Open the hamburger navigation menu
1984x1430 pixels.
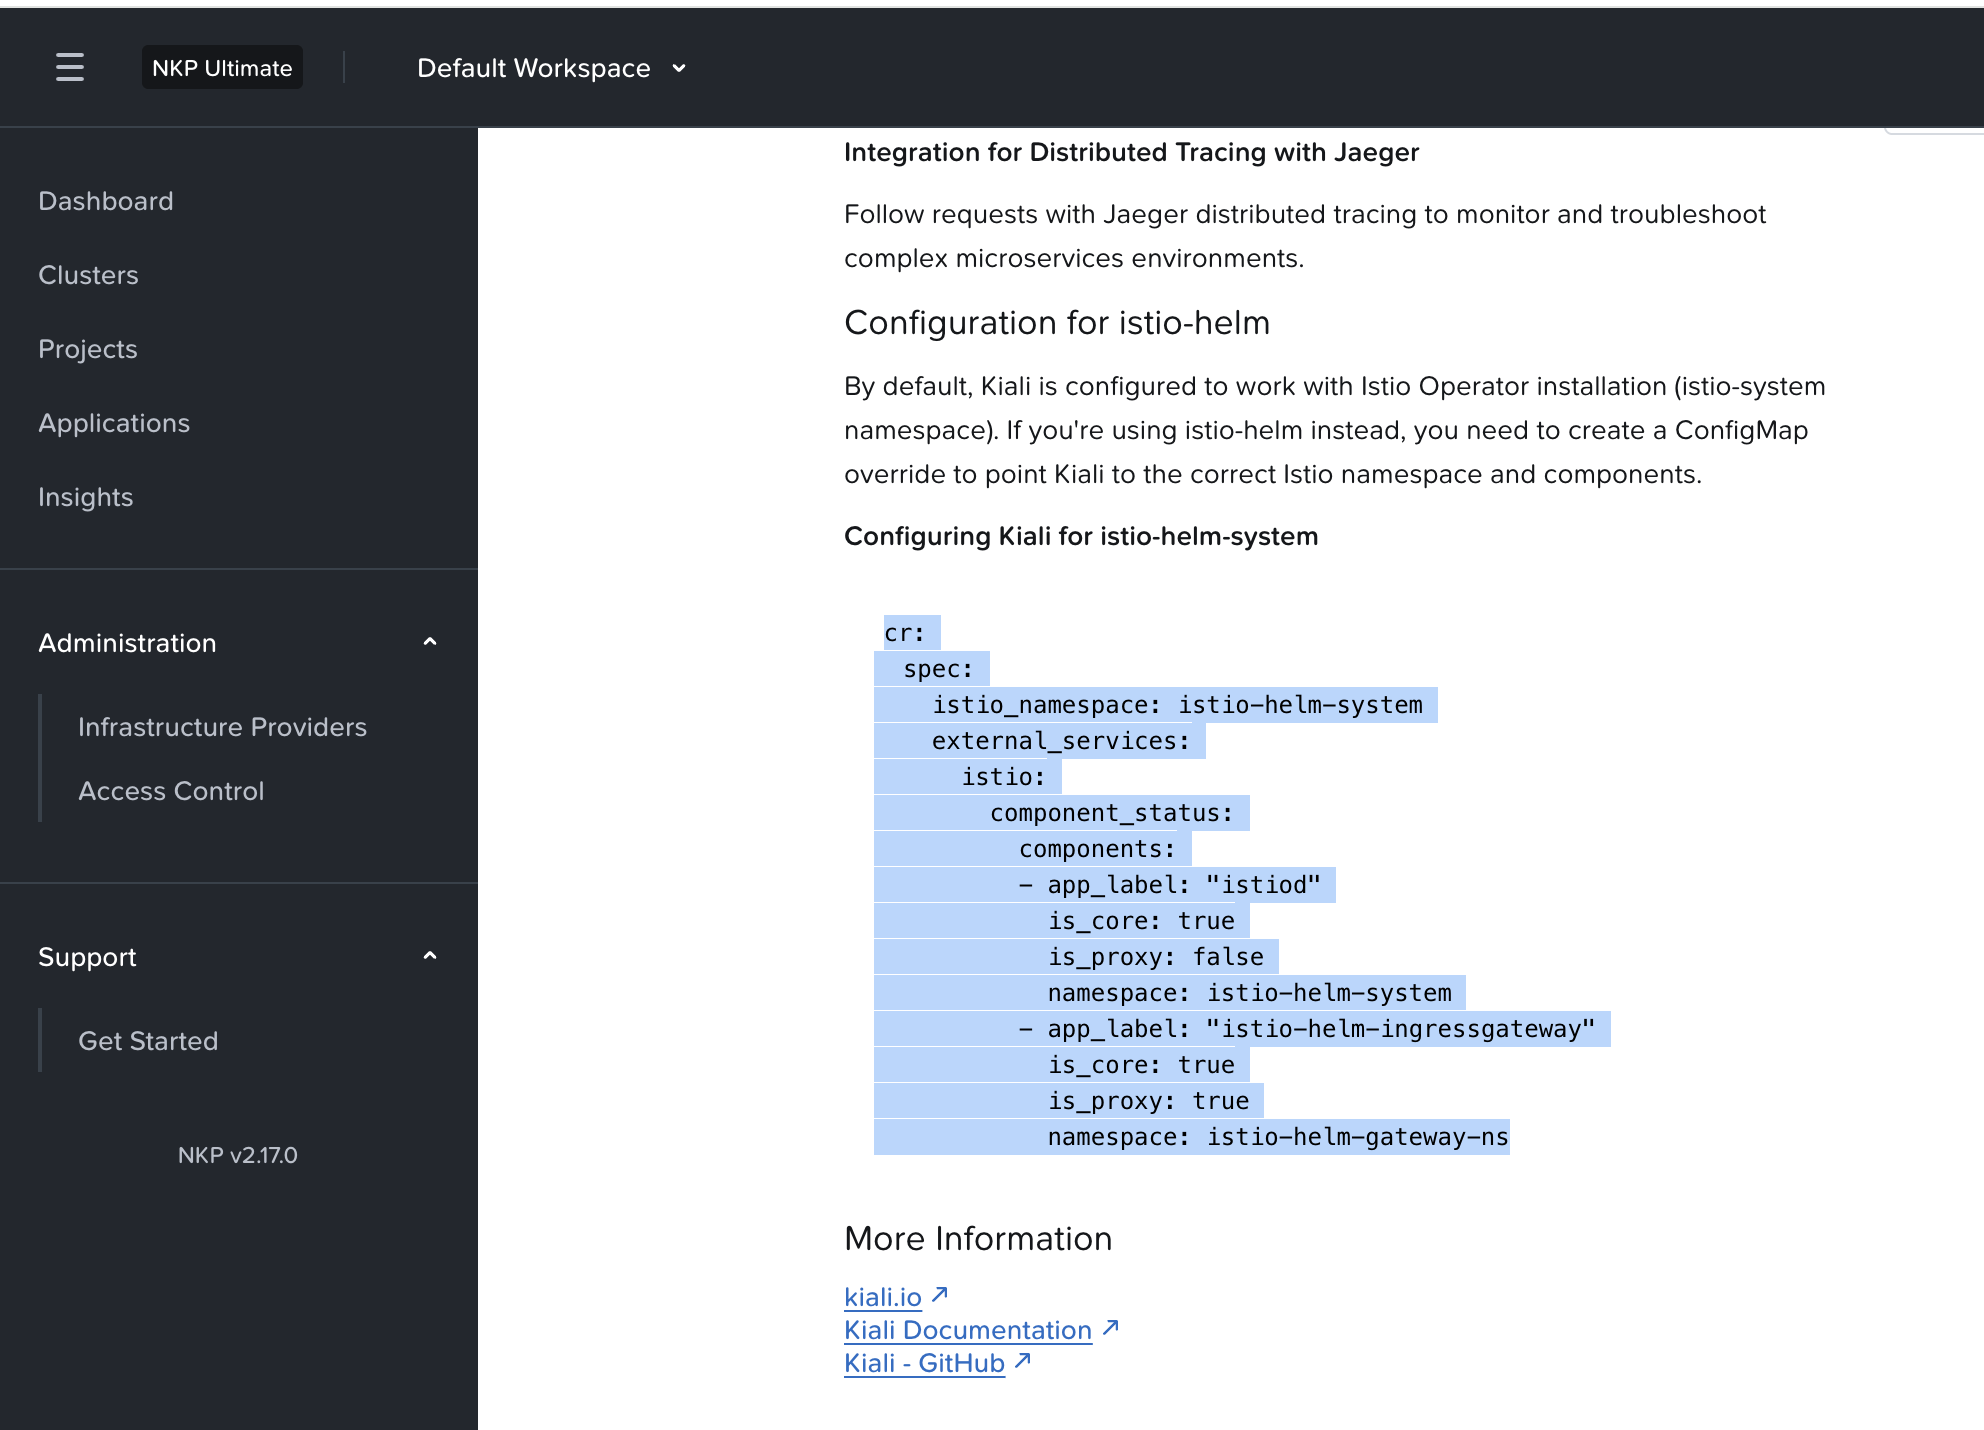(x=70, y=67)
